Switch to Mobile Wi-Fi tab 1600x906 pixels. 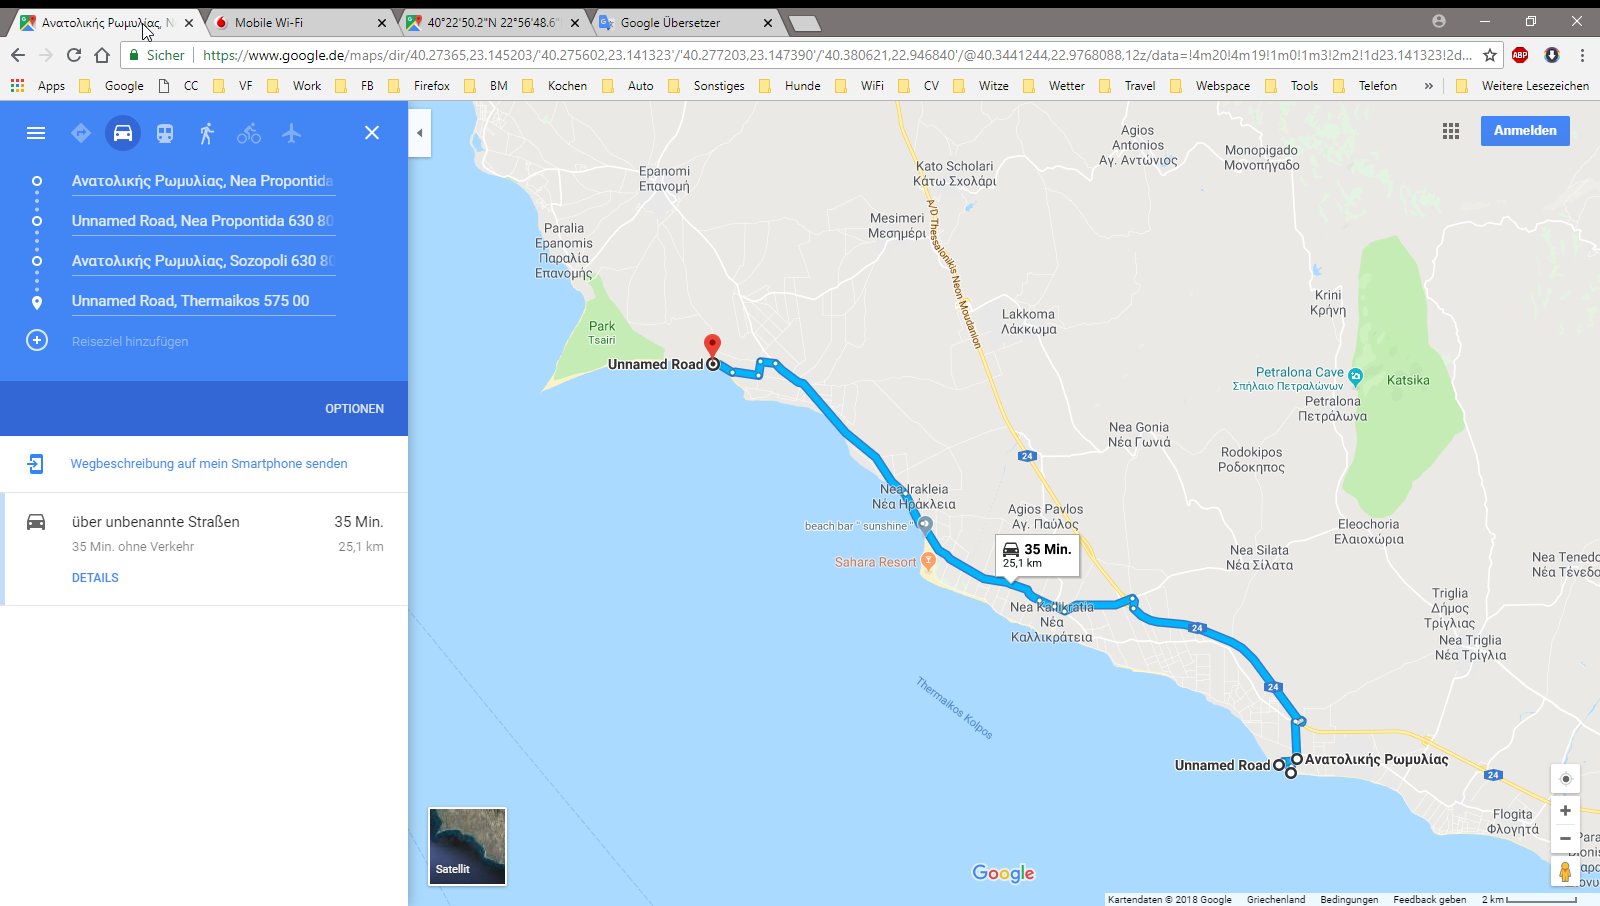300,22
